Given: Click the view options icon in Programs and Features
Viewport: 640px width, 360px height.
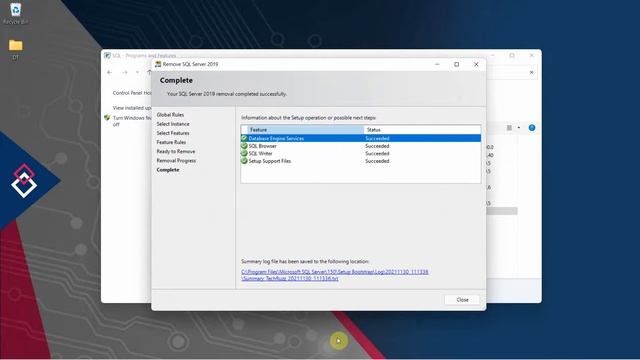Looking at the screenshot, I should coord(509,128).
